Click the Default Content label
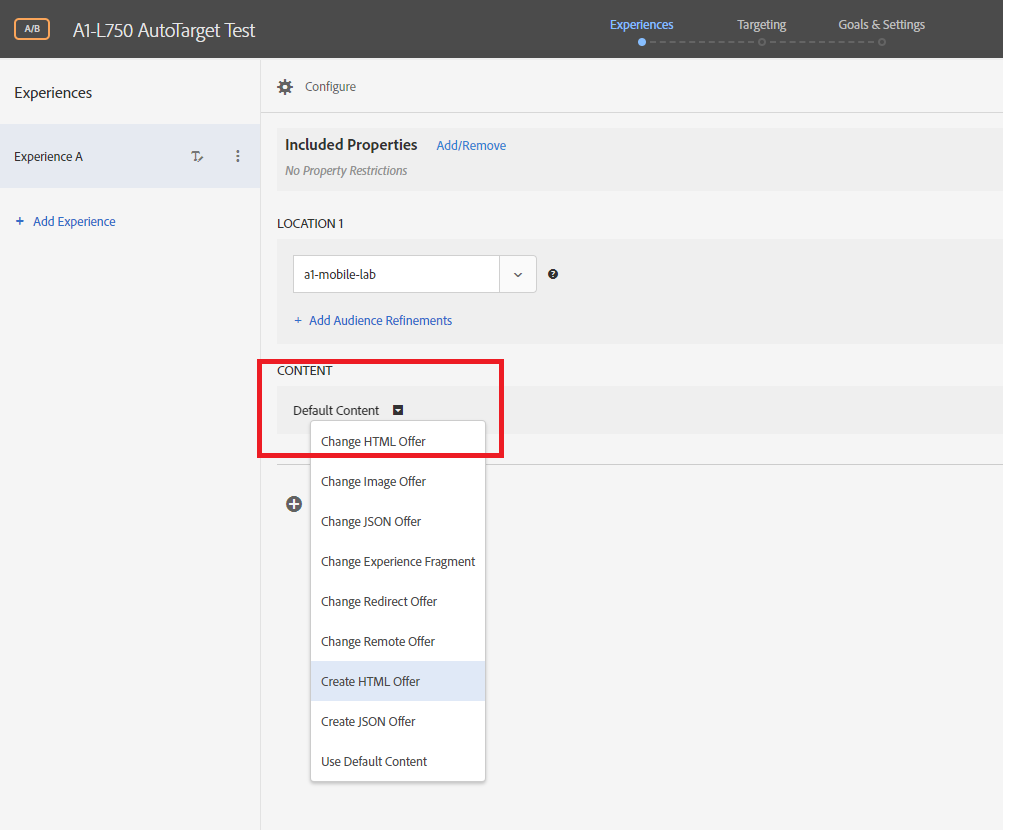 click(x=336, y=410)
